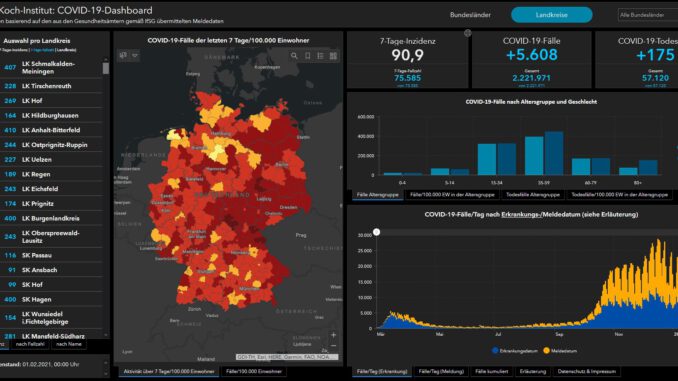Open the Erläuterung tab
Viewport: 678px width, 381px height.
click(x=533, y=371)
